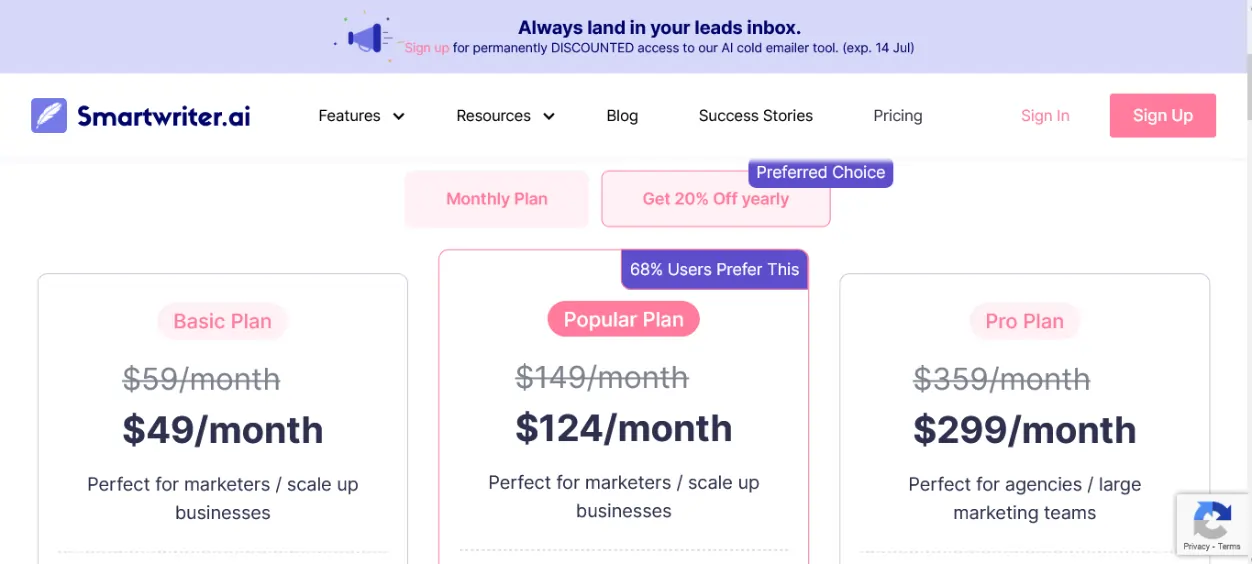Click the Preferred Choice badge

point(820,172)
